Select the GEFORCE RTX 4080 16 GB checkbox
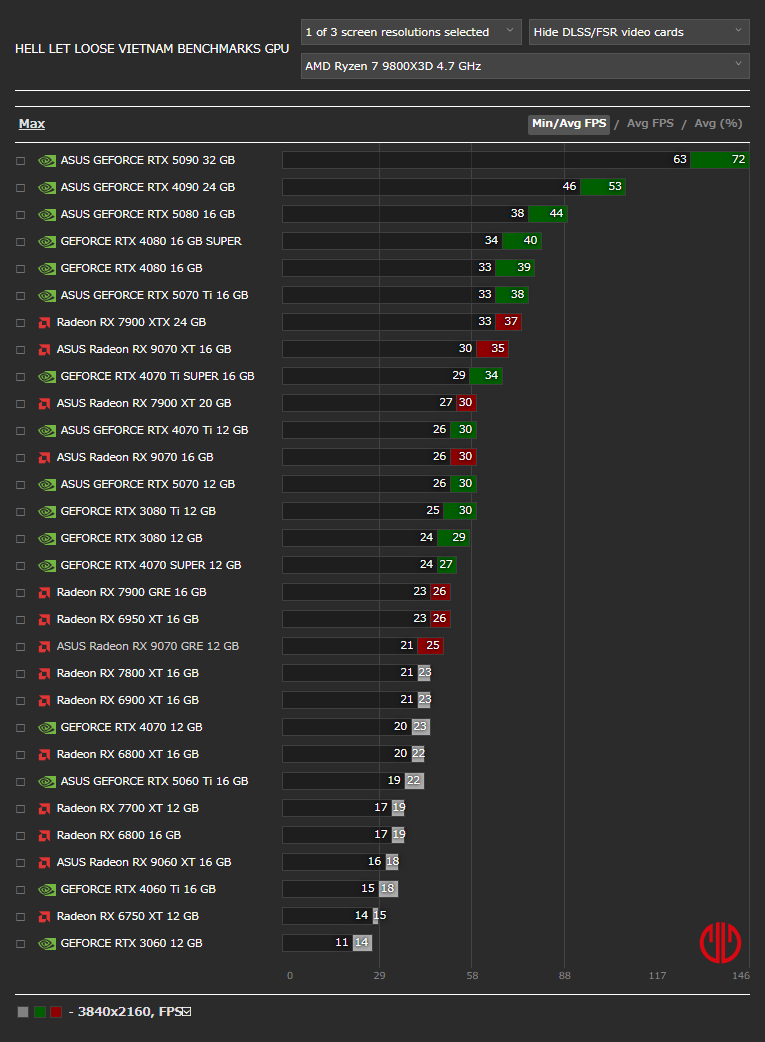The width and height of the screenshot is (765, 1042). pos(21,269)
